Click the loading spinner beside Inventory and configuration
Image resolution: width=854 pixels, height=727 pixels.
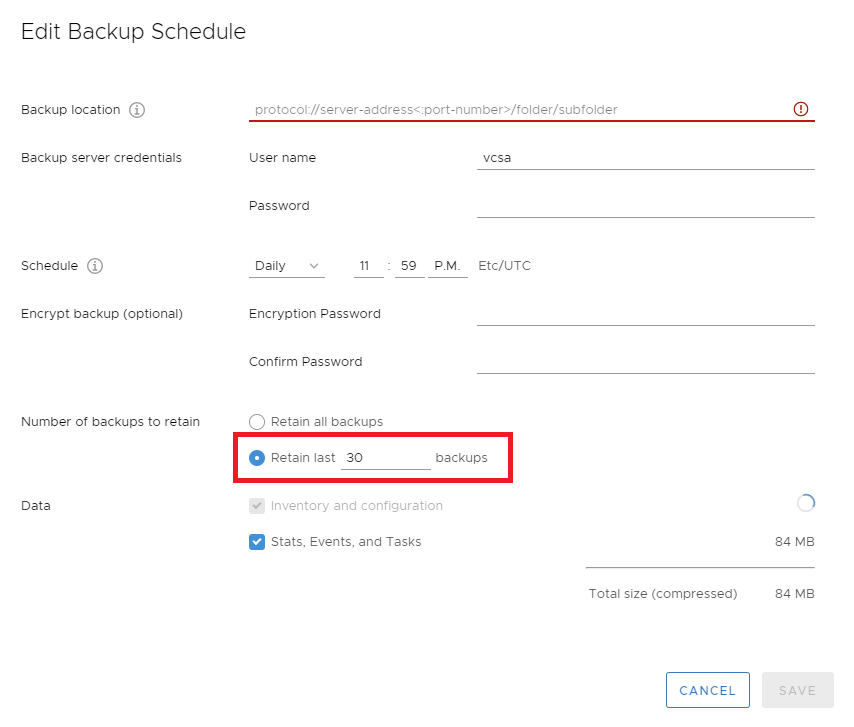pos(806,503)
